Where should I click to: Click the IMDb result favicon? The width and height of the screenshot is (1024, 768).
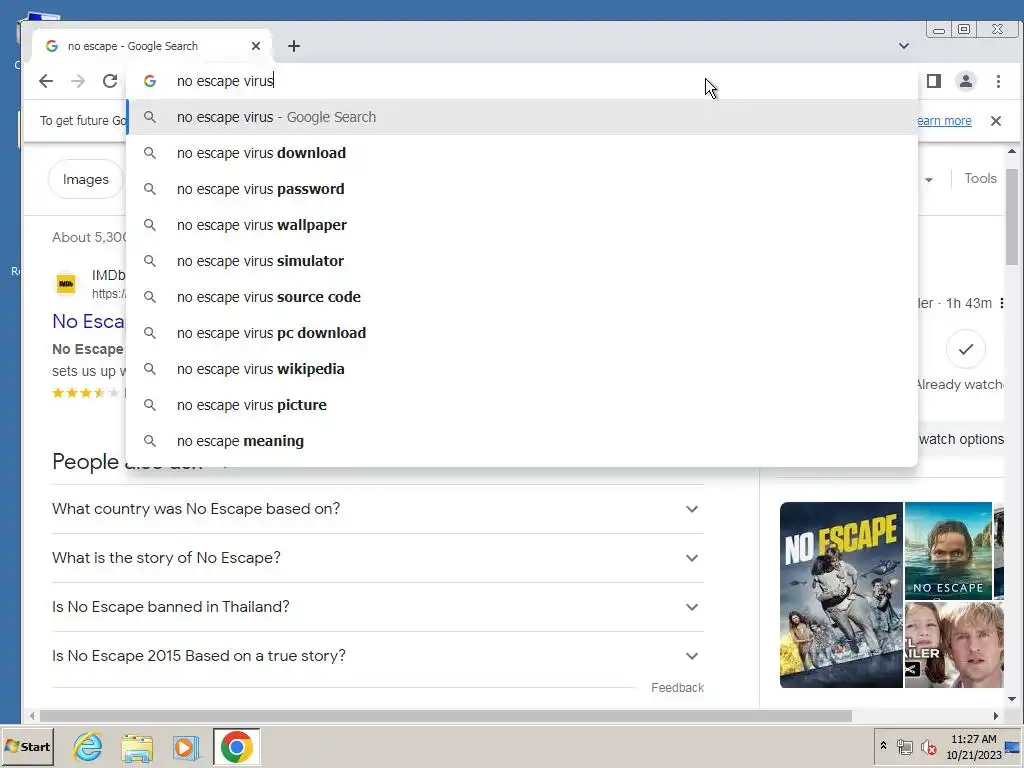tap(66, 283)
